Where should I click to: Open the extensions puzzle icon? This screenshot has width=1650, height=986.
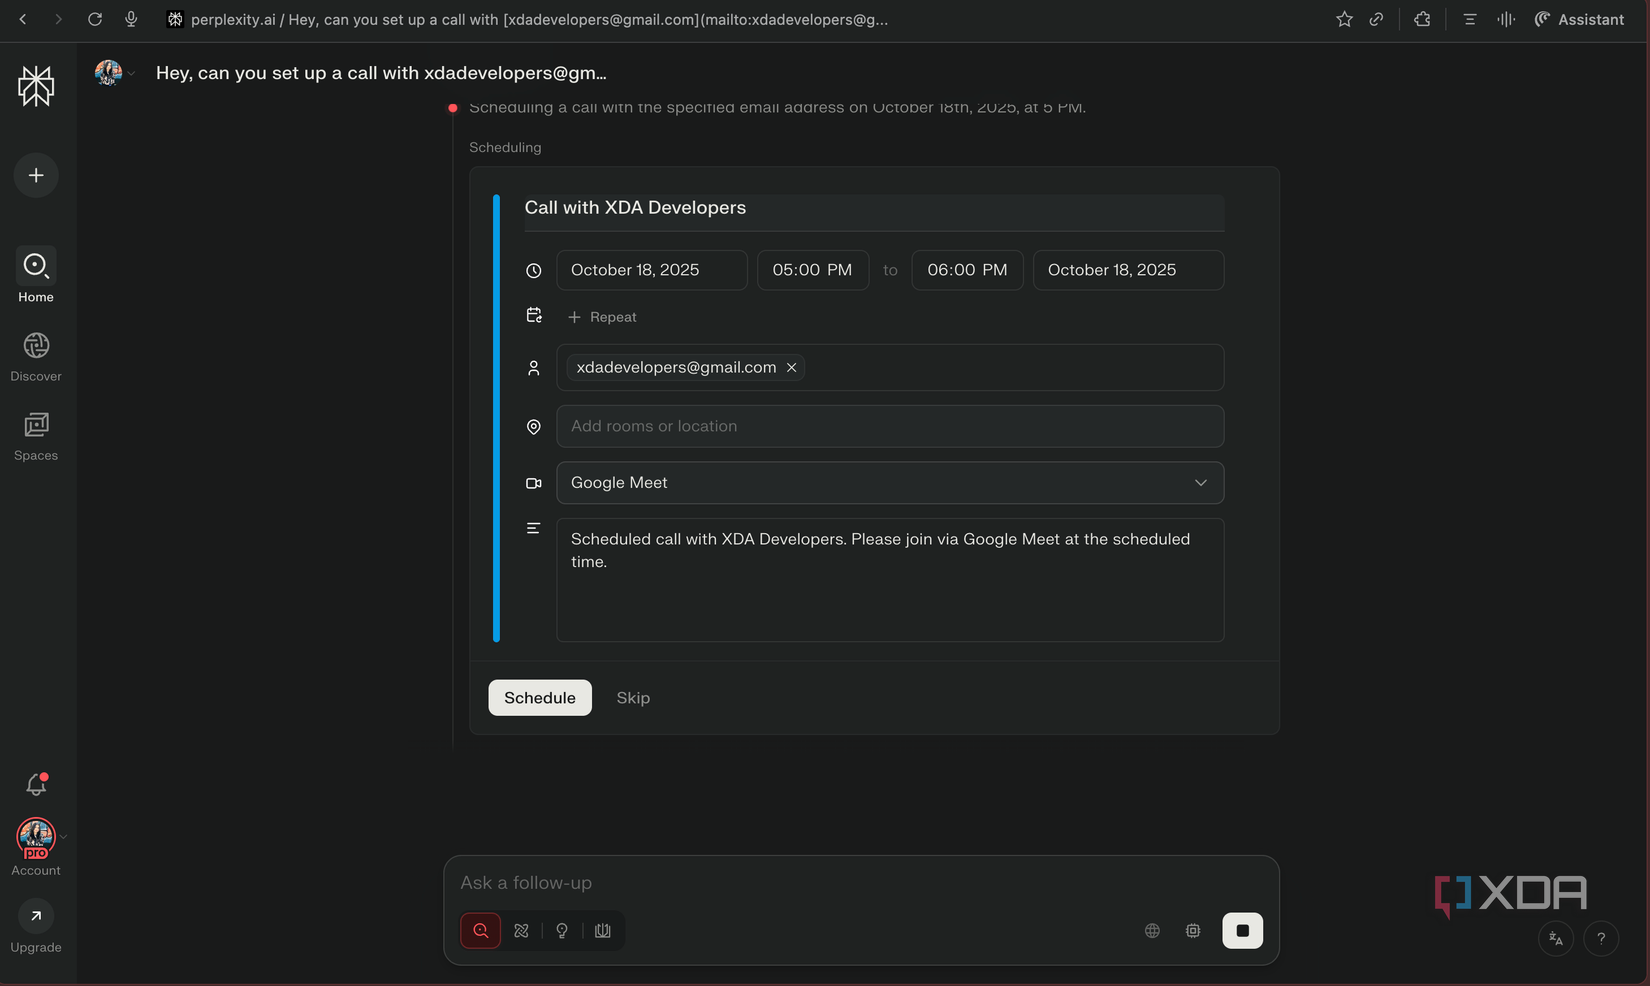coord(1422,19)
